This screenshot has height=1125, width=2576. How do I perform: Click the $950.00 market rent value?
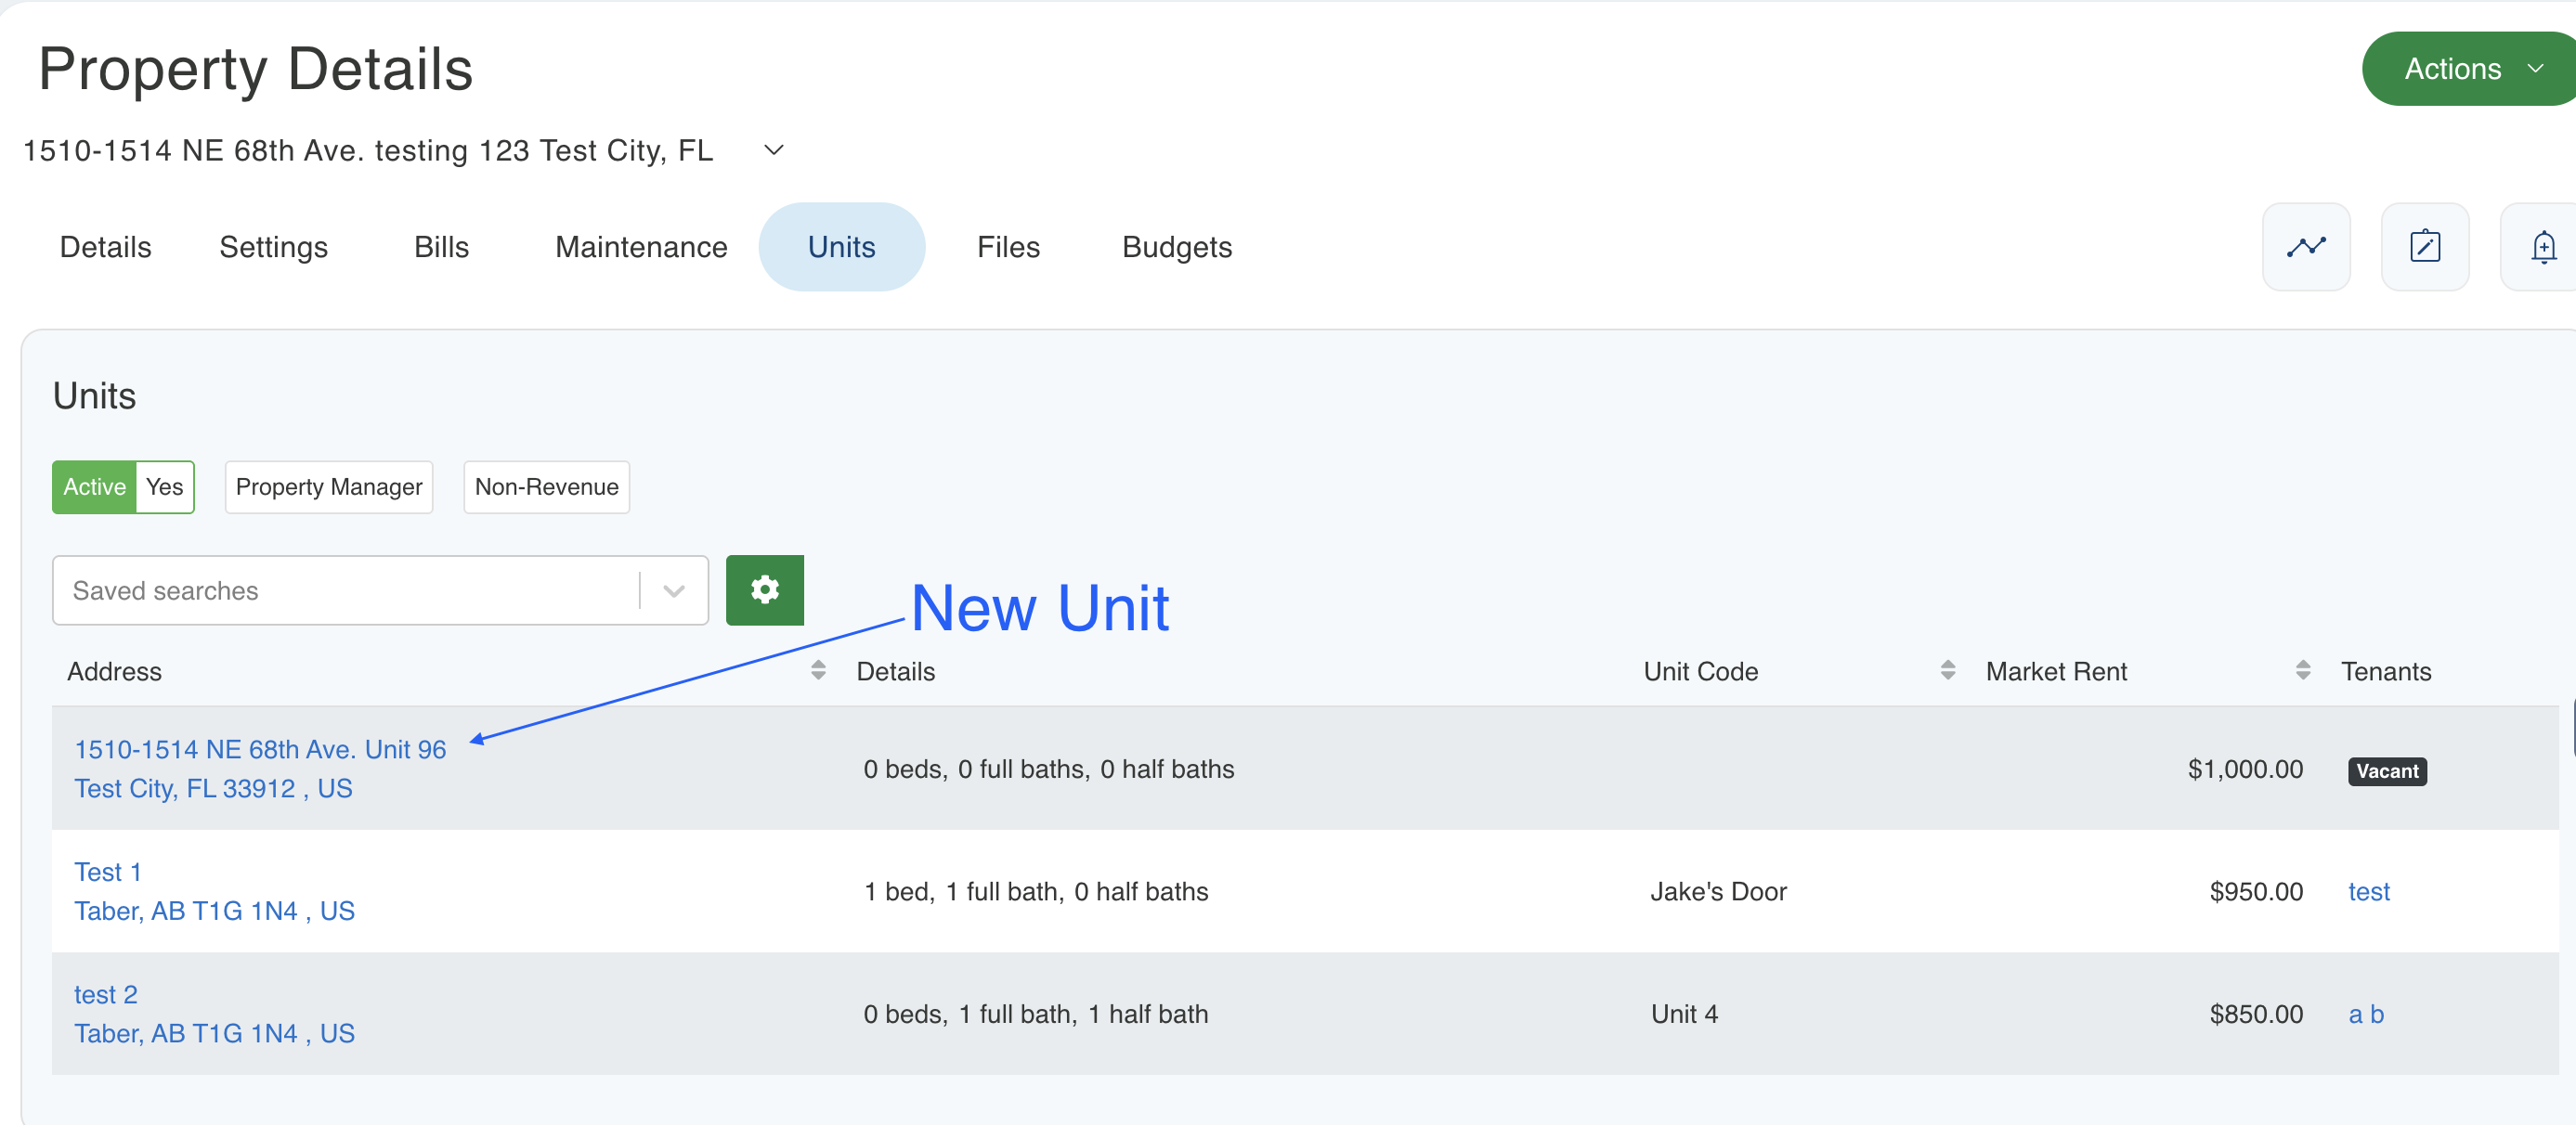point(2256,892)
